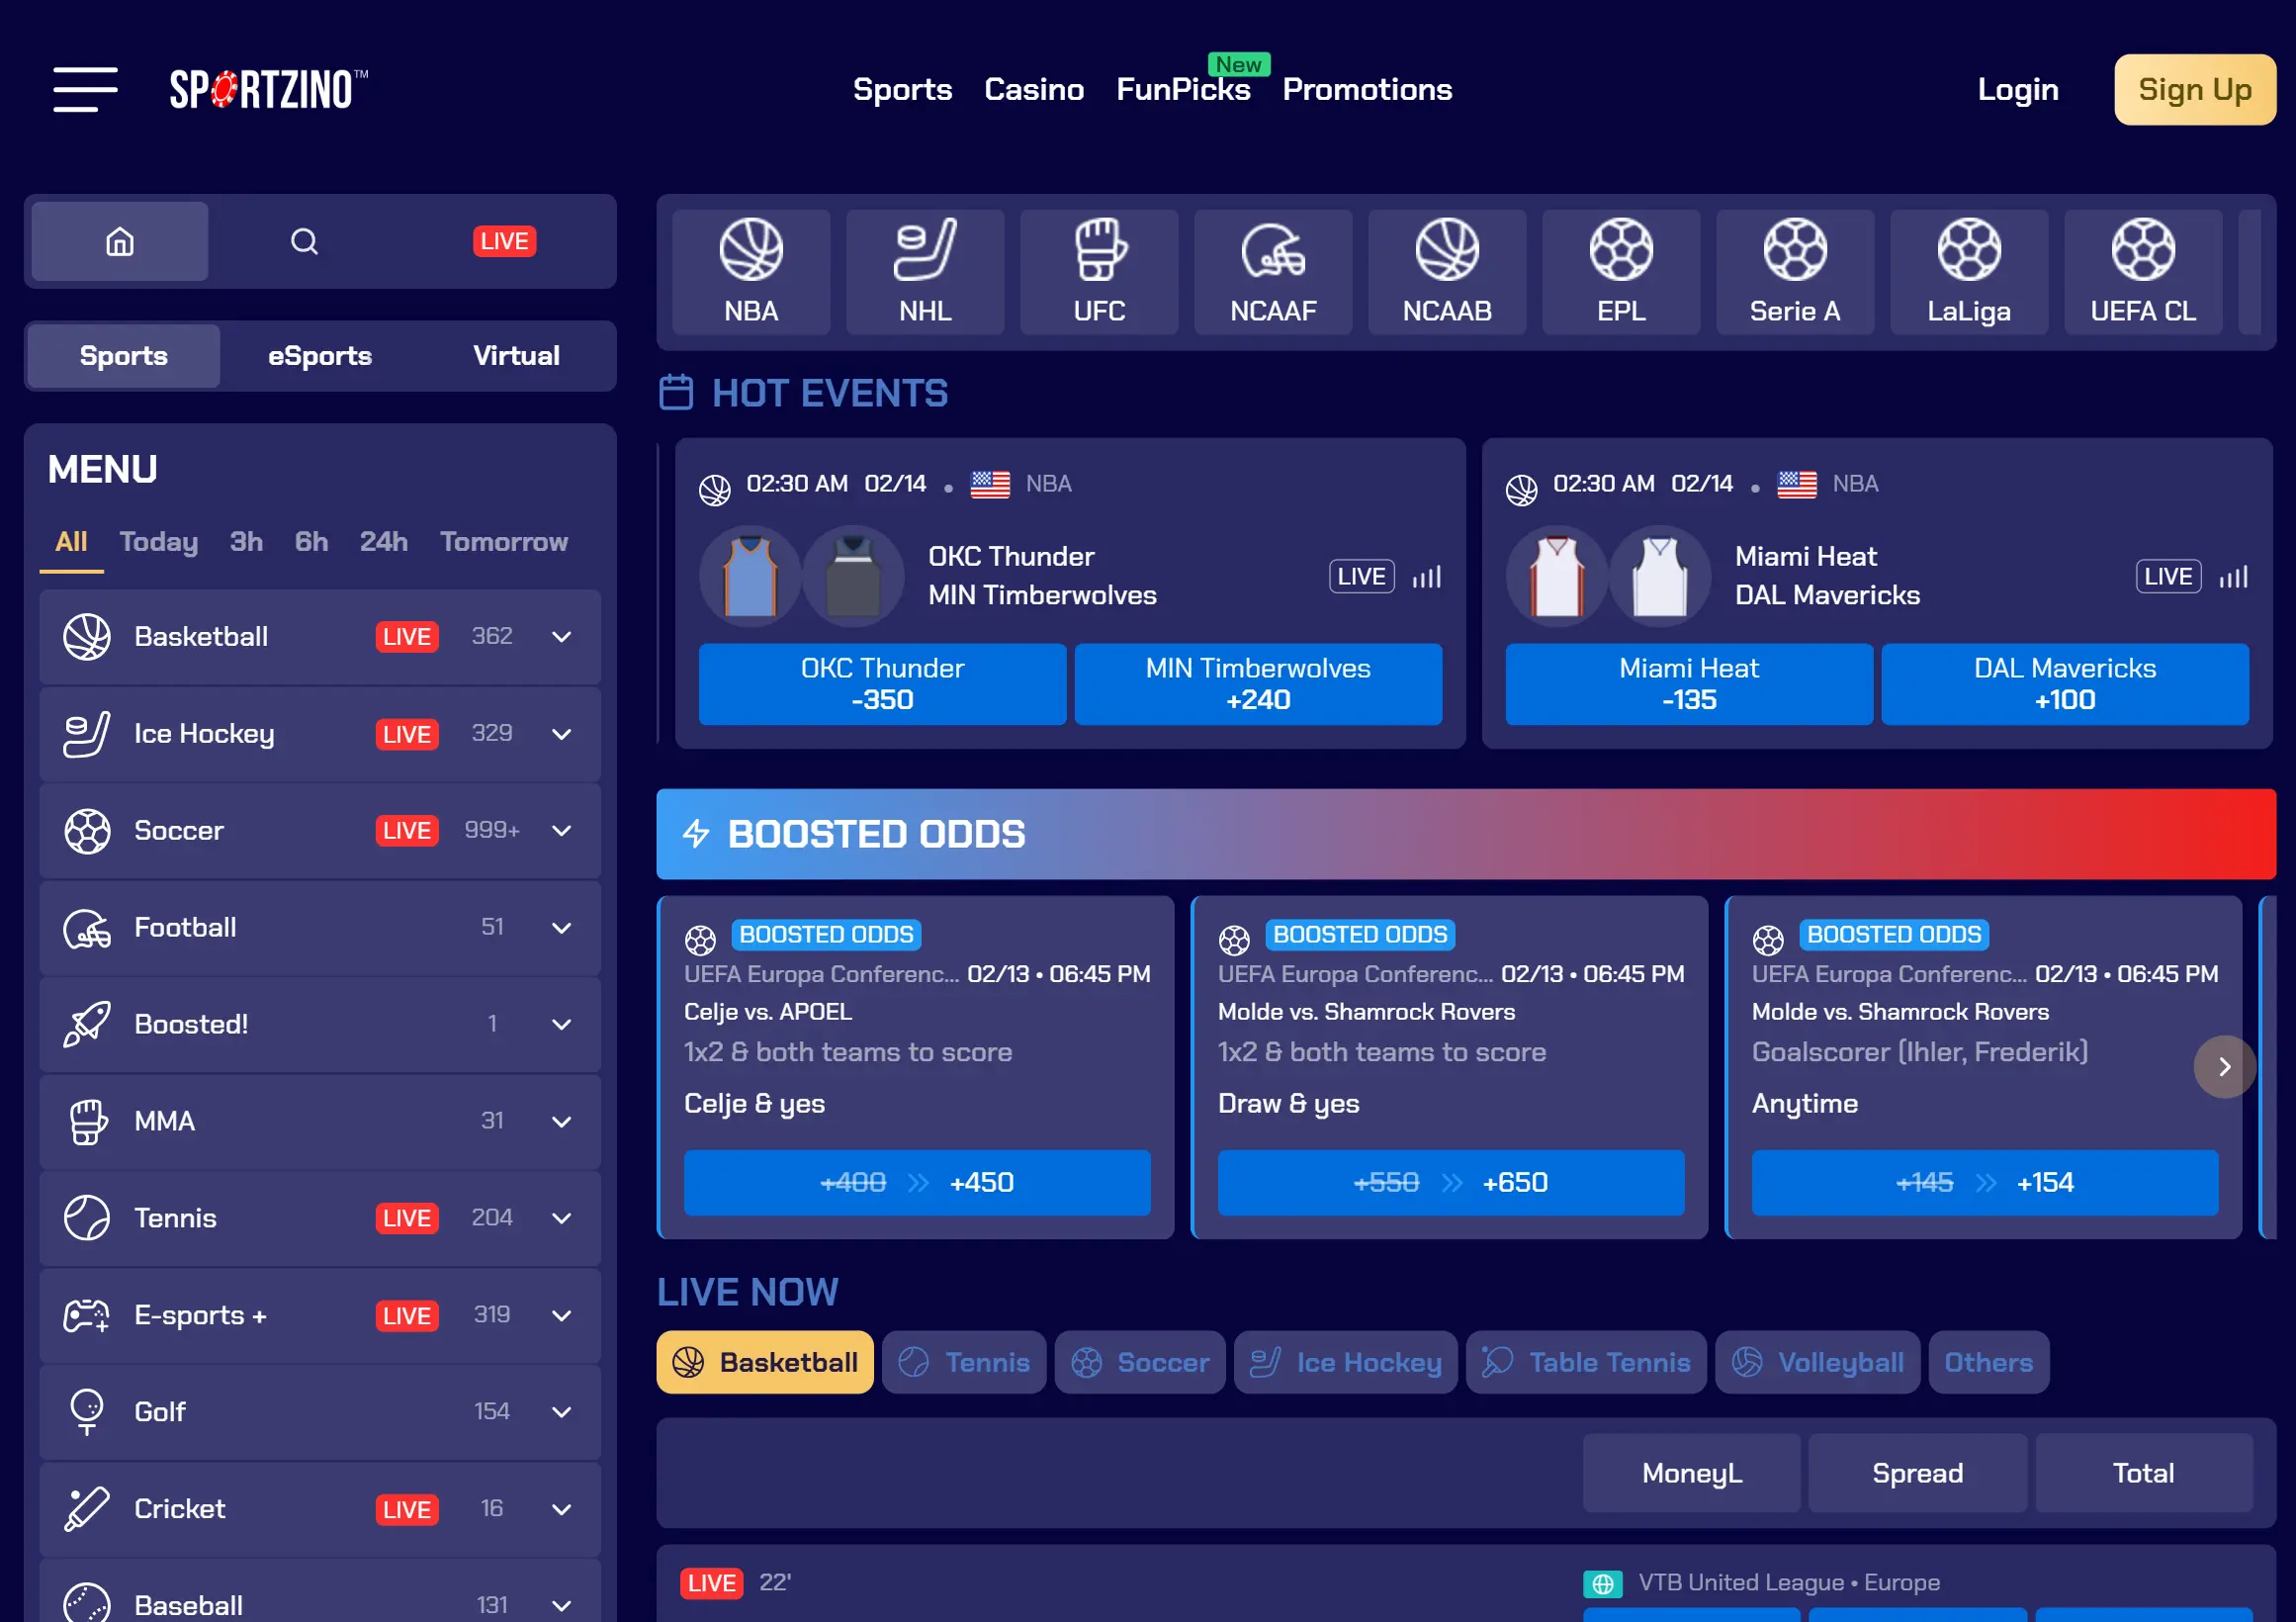Expand the Cricket menu chevron
2296x1622 pixels.
(562, 1509)
